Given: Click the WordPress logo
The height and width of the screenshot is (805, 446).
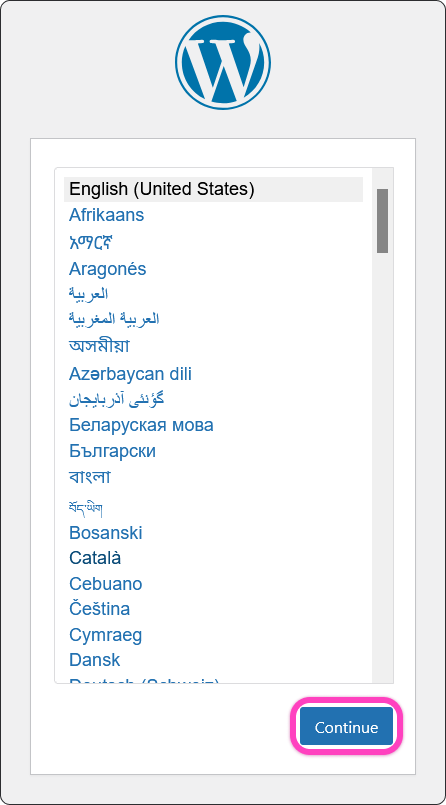Looking at the screenshot, I should click(x=223, y=63).
